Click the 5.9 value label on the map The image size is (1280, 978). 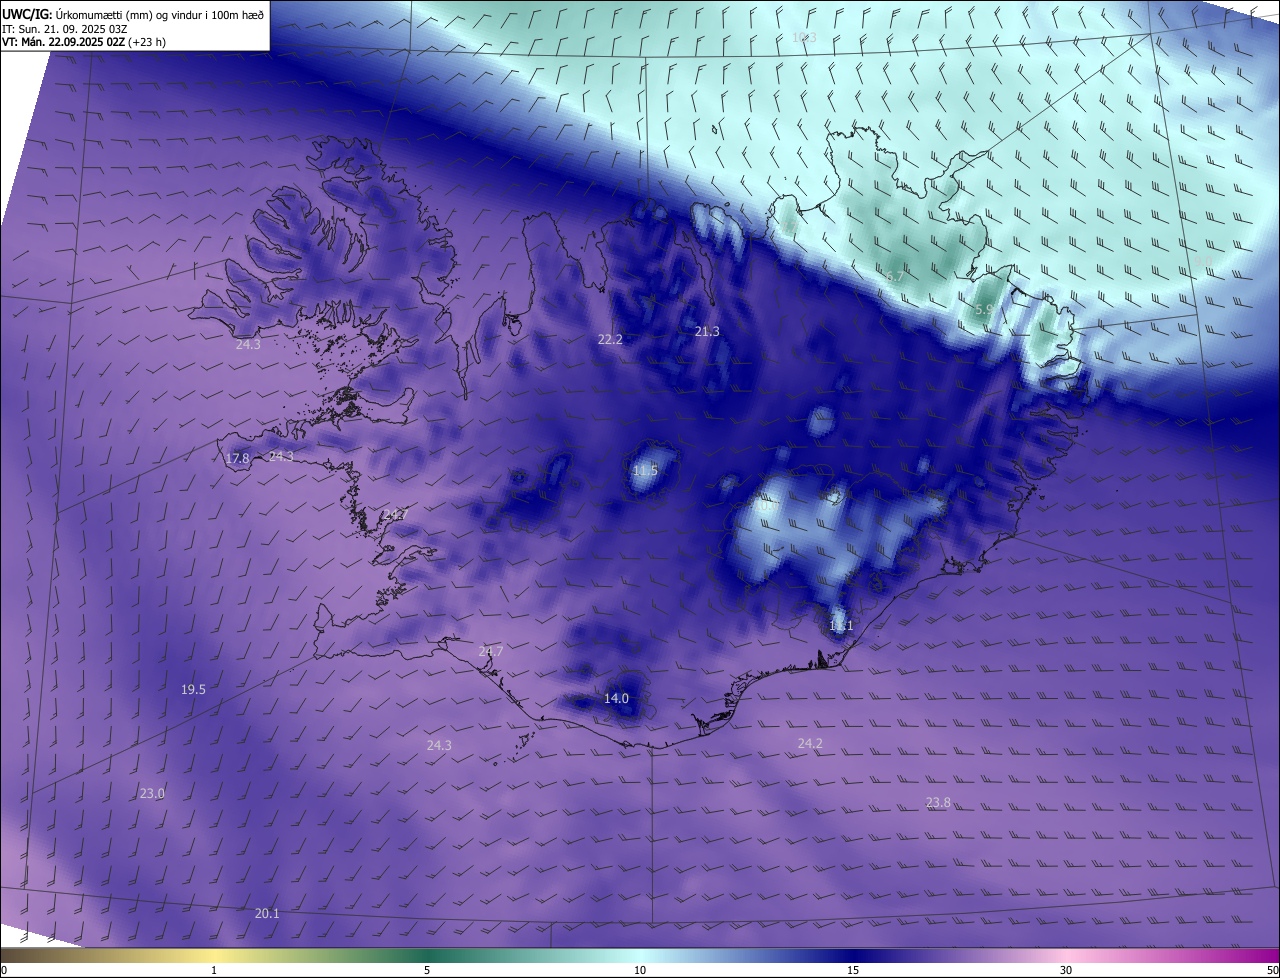click(984, 309)
